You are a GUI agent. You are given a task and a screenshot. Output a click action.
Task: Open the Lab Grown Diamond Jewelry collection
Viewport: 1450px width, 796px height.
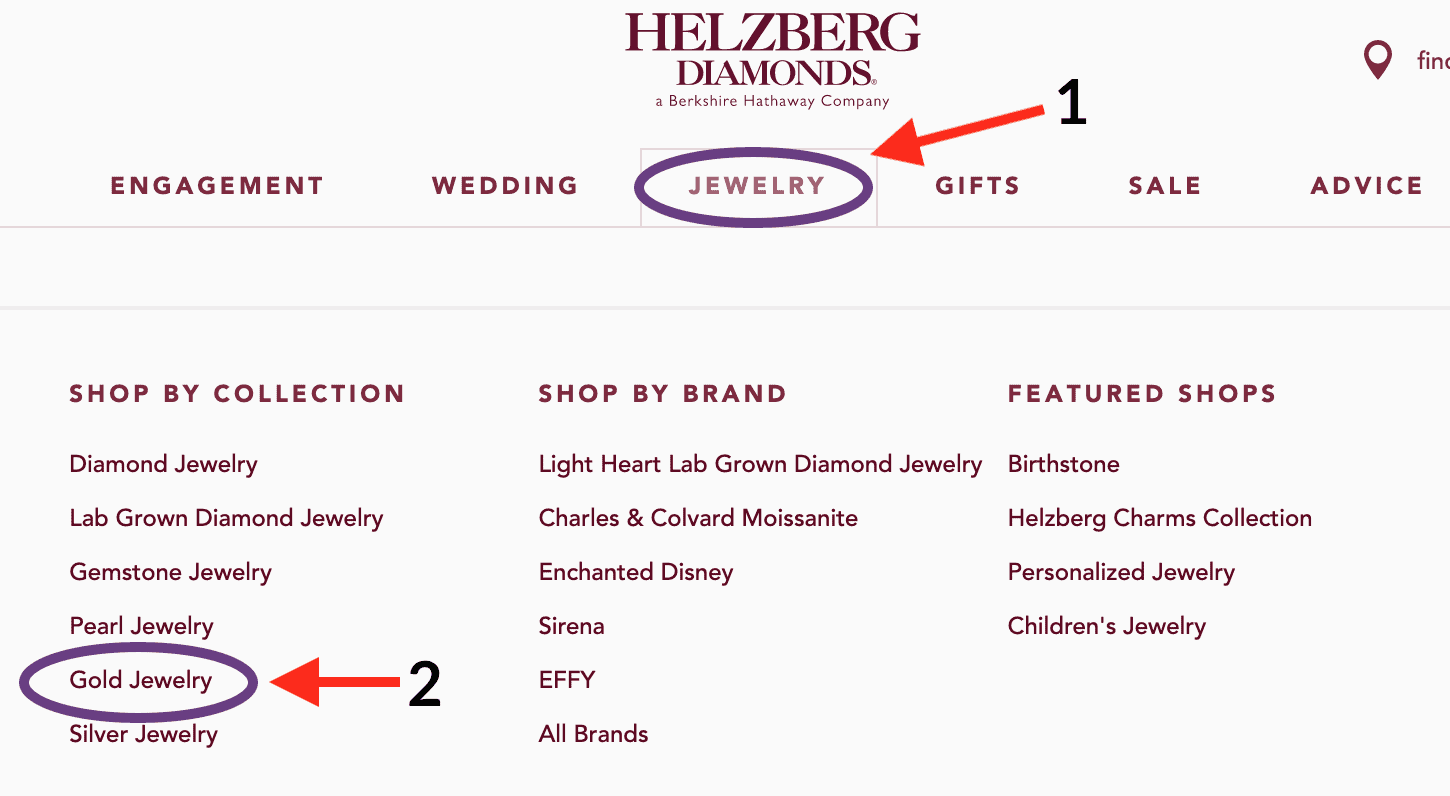coord(226,518)
